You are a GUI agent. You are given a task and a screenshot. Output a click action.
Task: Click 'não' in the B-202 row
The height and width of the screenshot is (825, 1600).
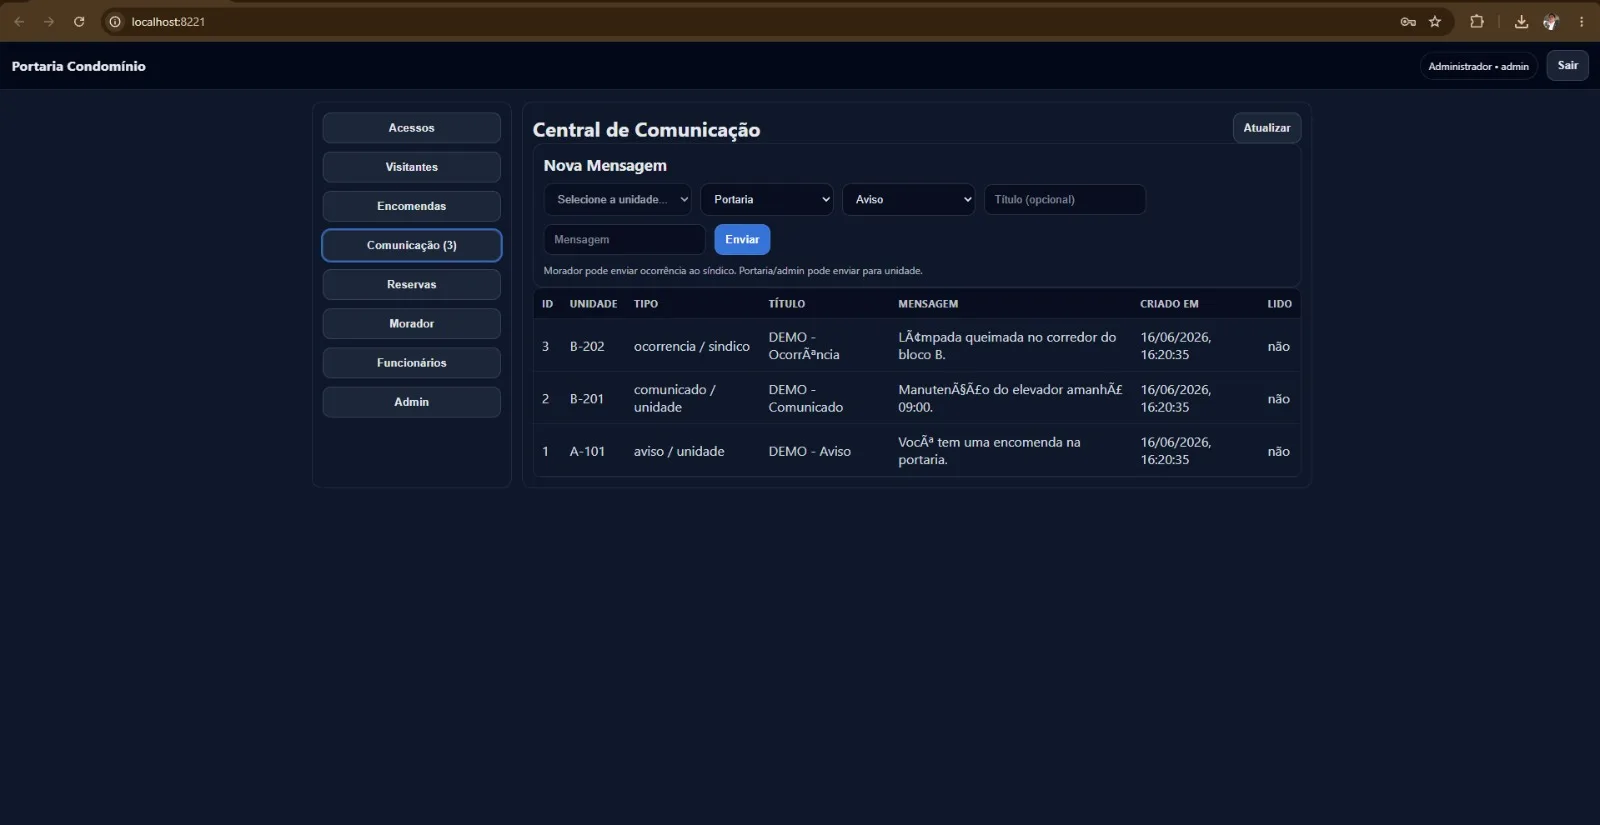pos(1278,346)
